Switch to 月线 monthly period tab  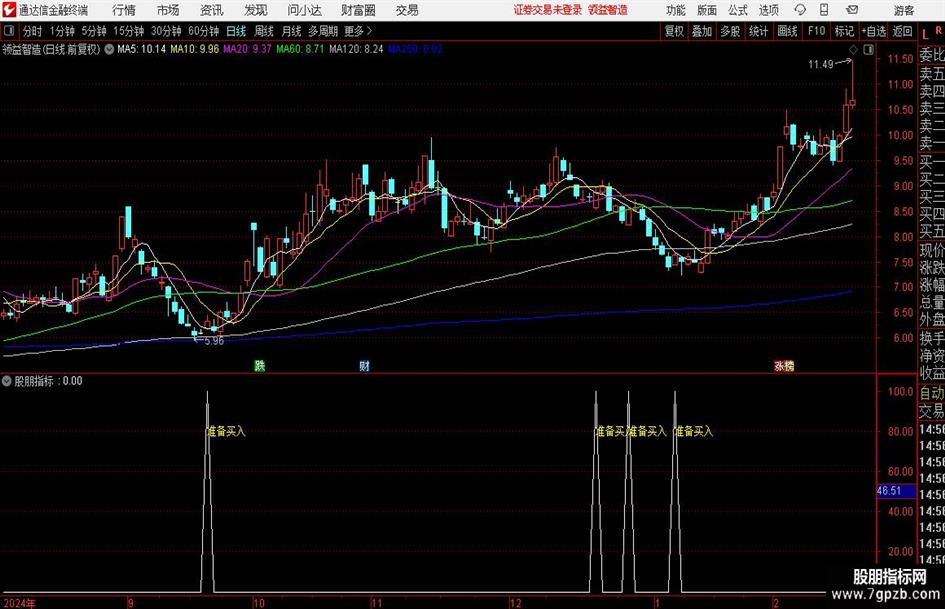(x=292, y=31)
